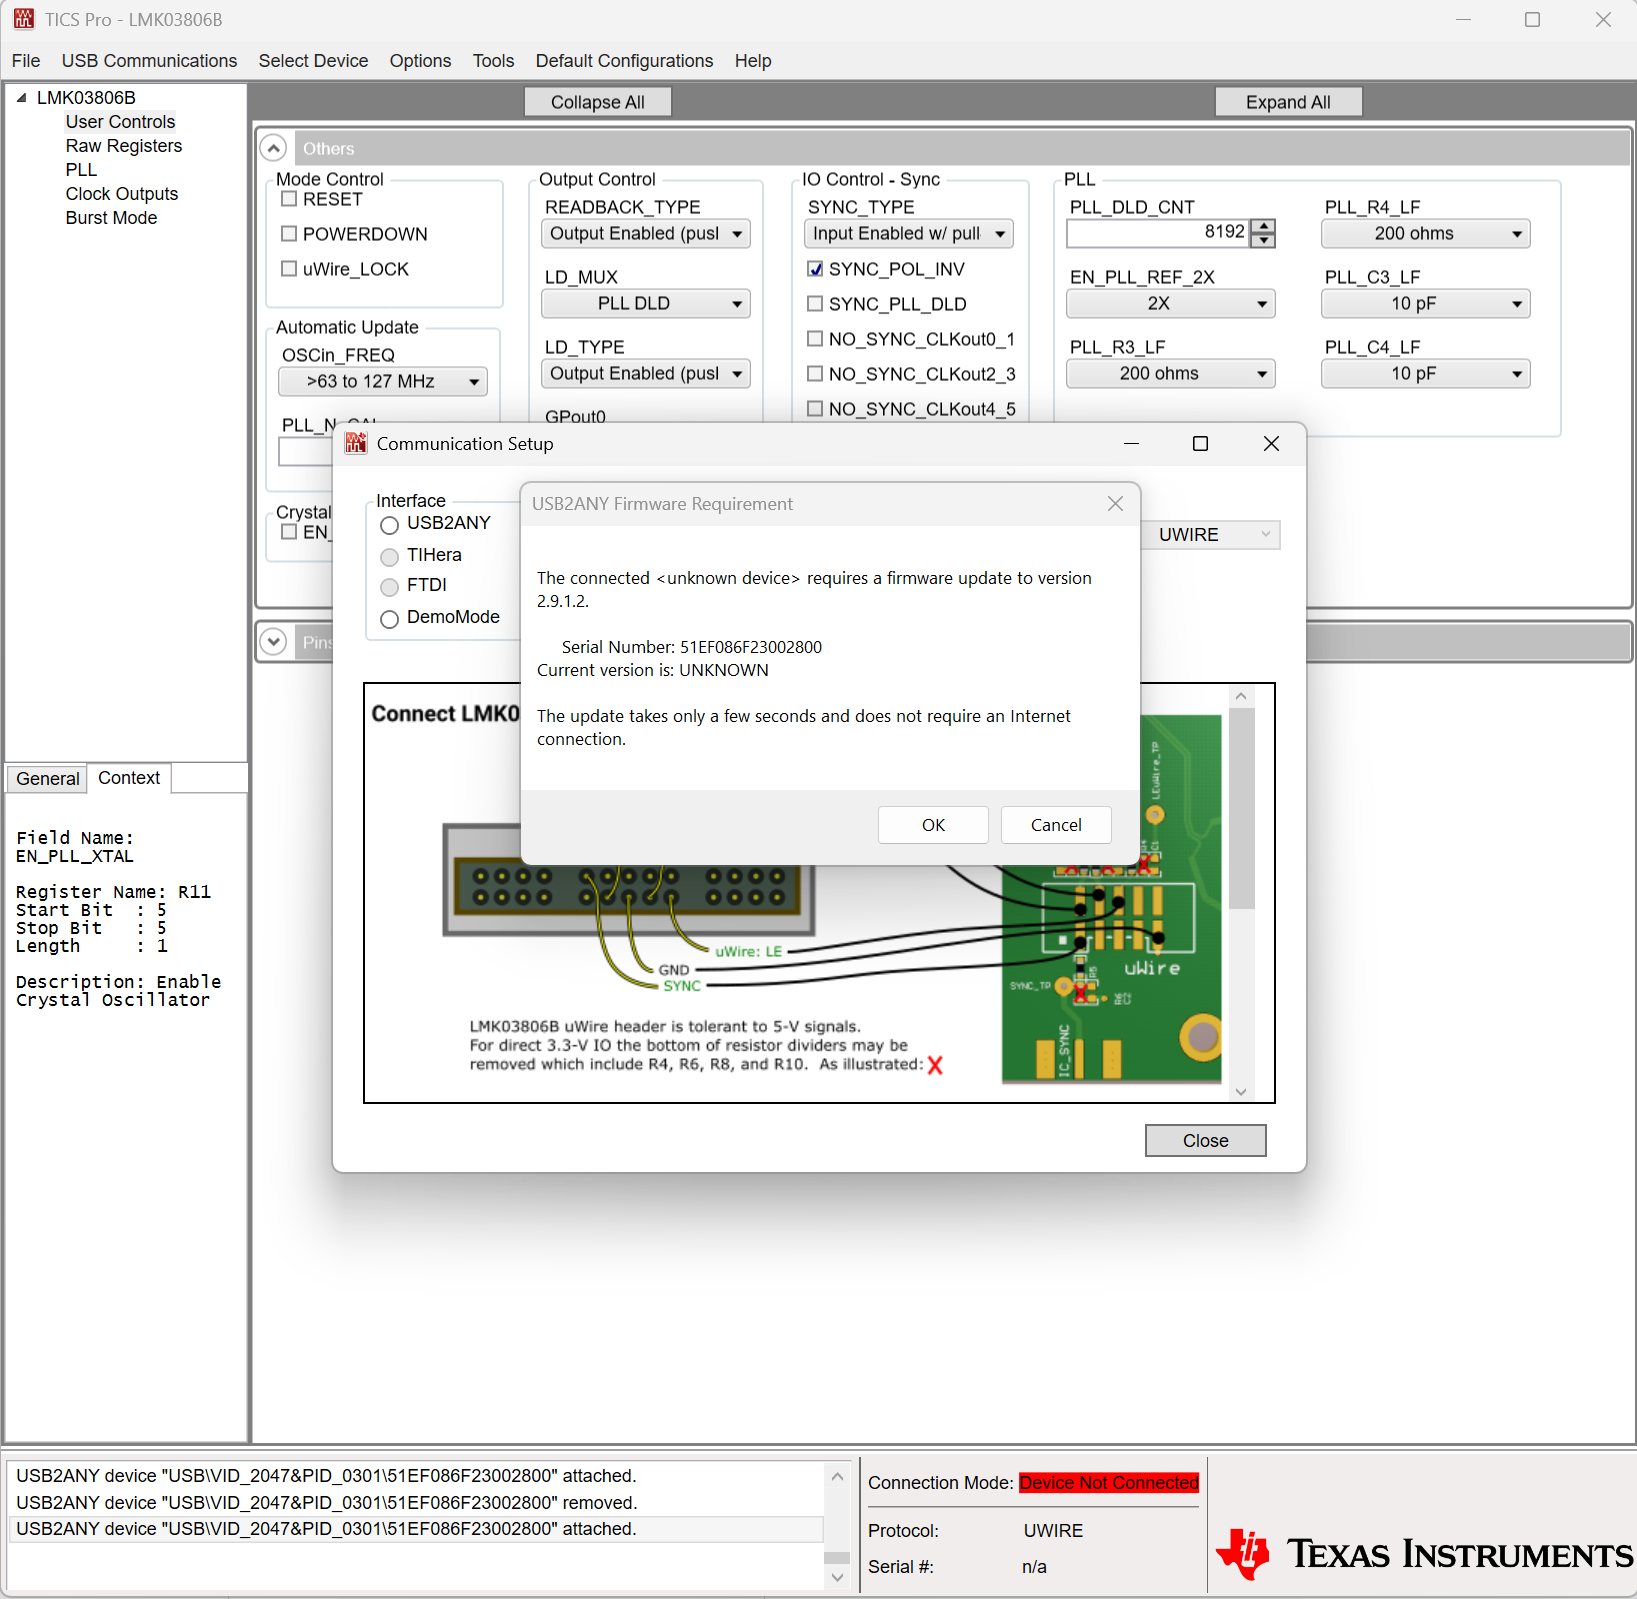Open the Options menu
The height and width of the screenshot is (1599, 1637).
pos(420,61)
